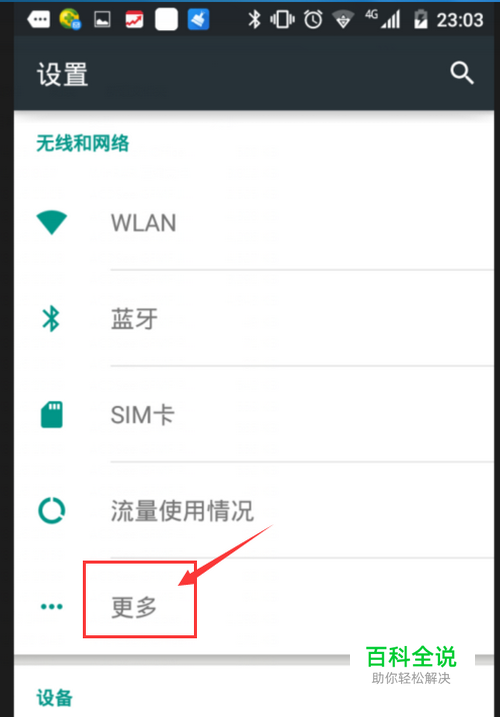This screenshot has width=500, height=717.
Task: Tap the Bluetooth icon beside 蓝牙
Action: tap(51, 318)
